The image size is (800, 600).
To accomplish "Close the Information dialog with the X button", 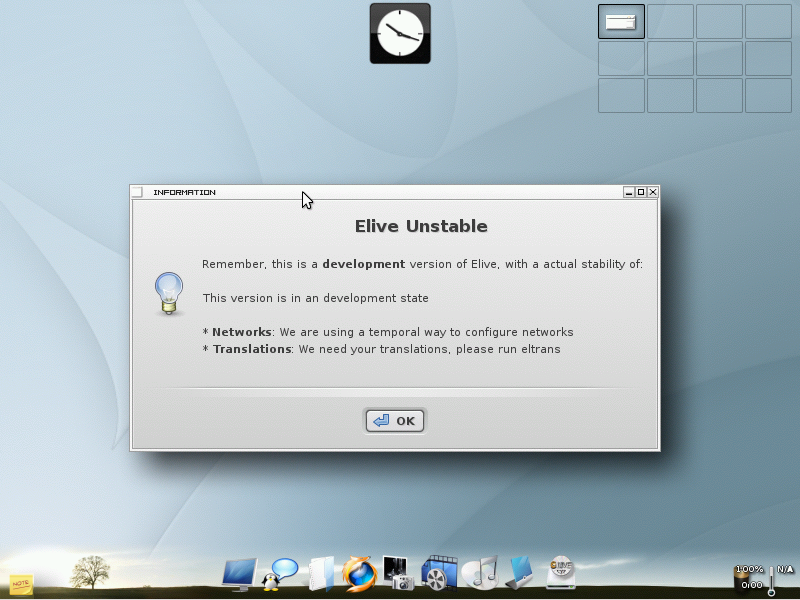I will pos(653,192).
